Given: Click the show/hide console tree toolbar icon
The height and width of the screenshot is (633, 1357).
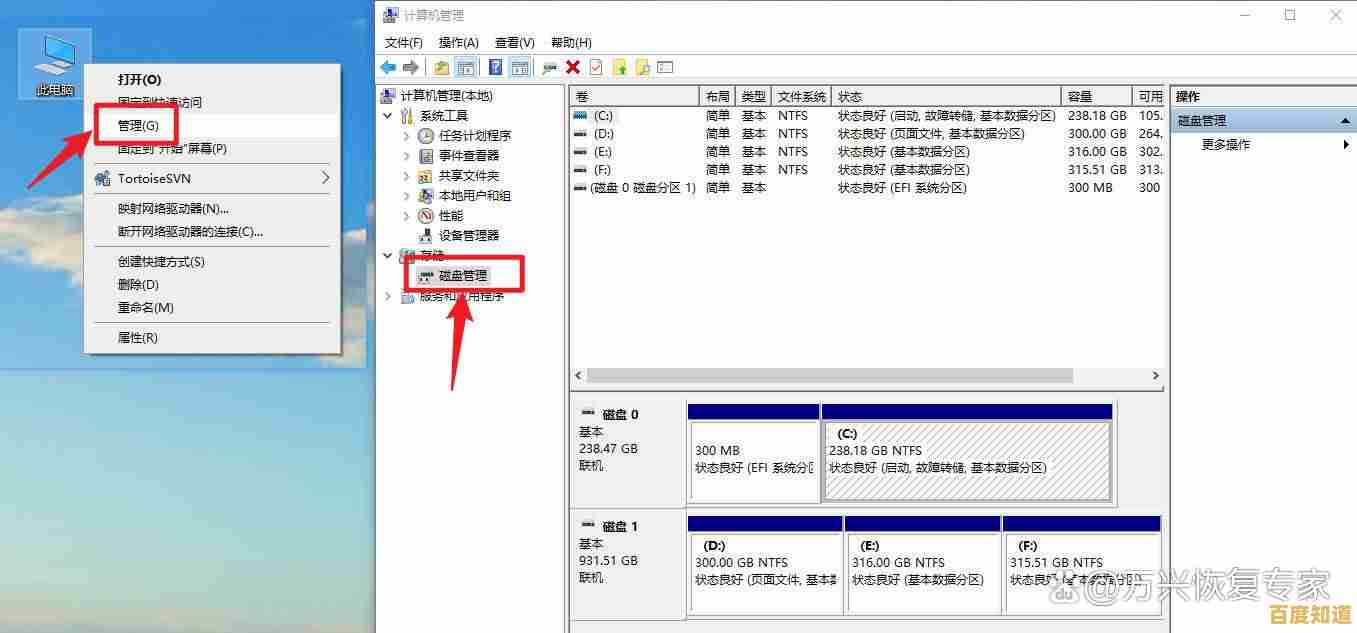Looking at the screenshot, I should [466, 67].
